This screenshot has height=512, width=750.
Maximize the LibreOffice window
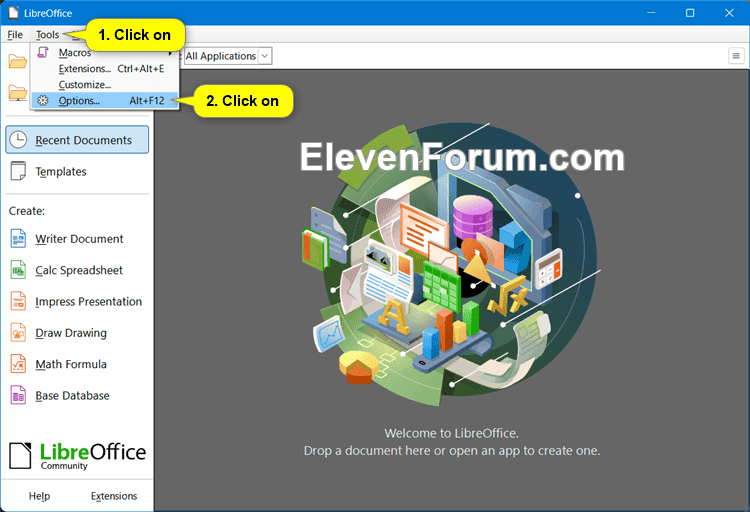pyautogui.click(x=690, y=13)
